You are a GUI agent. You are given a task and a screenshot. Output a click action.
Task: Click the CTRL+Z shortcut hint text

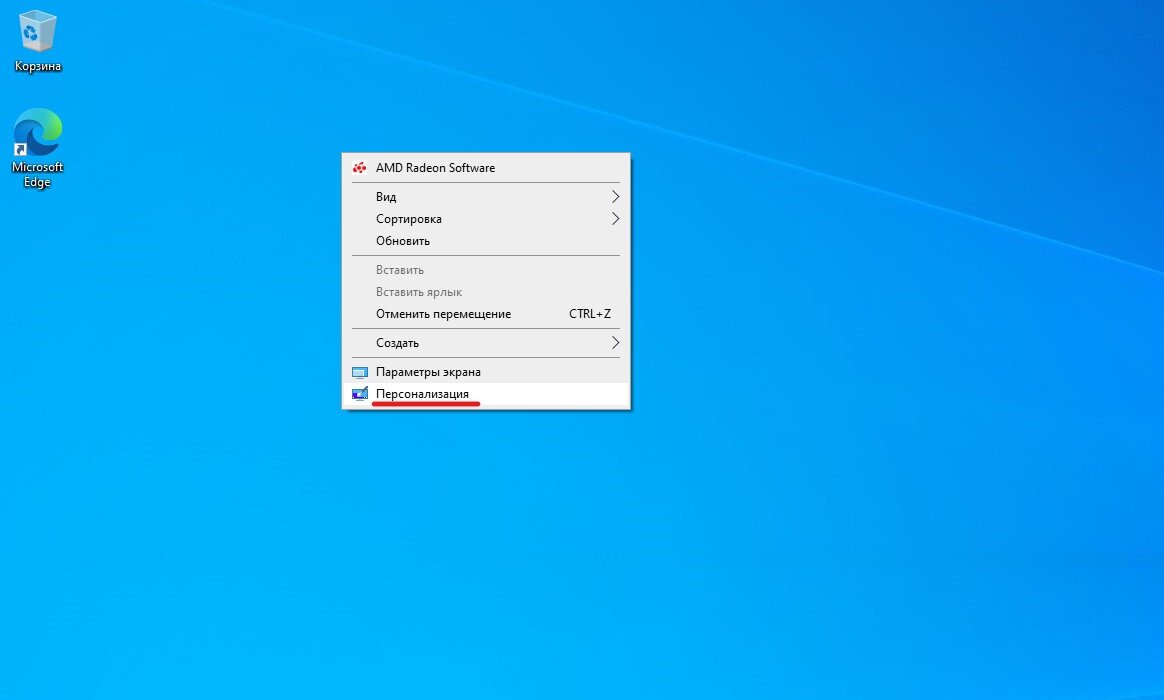click(x=589, y=314)
